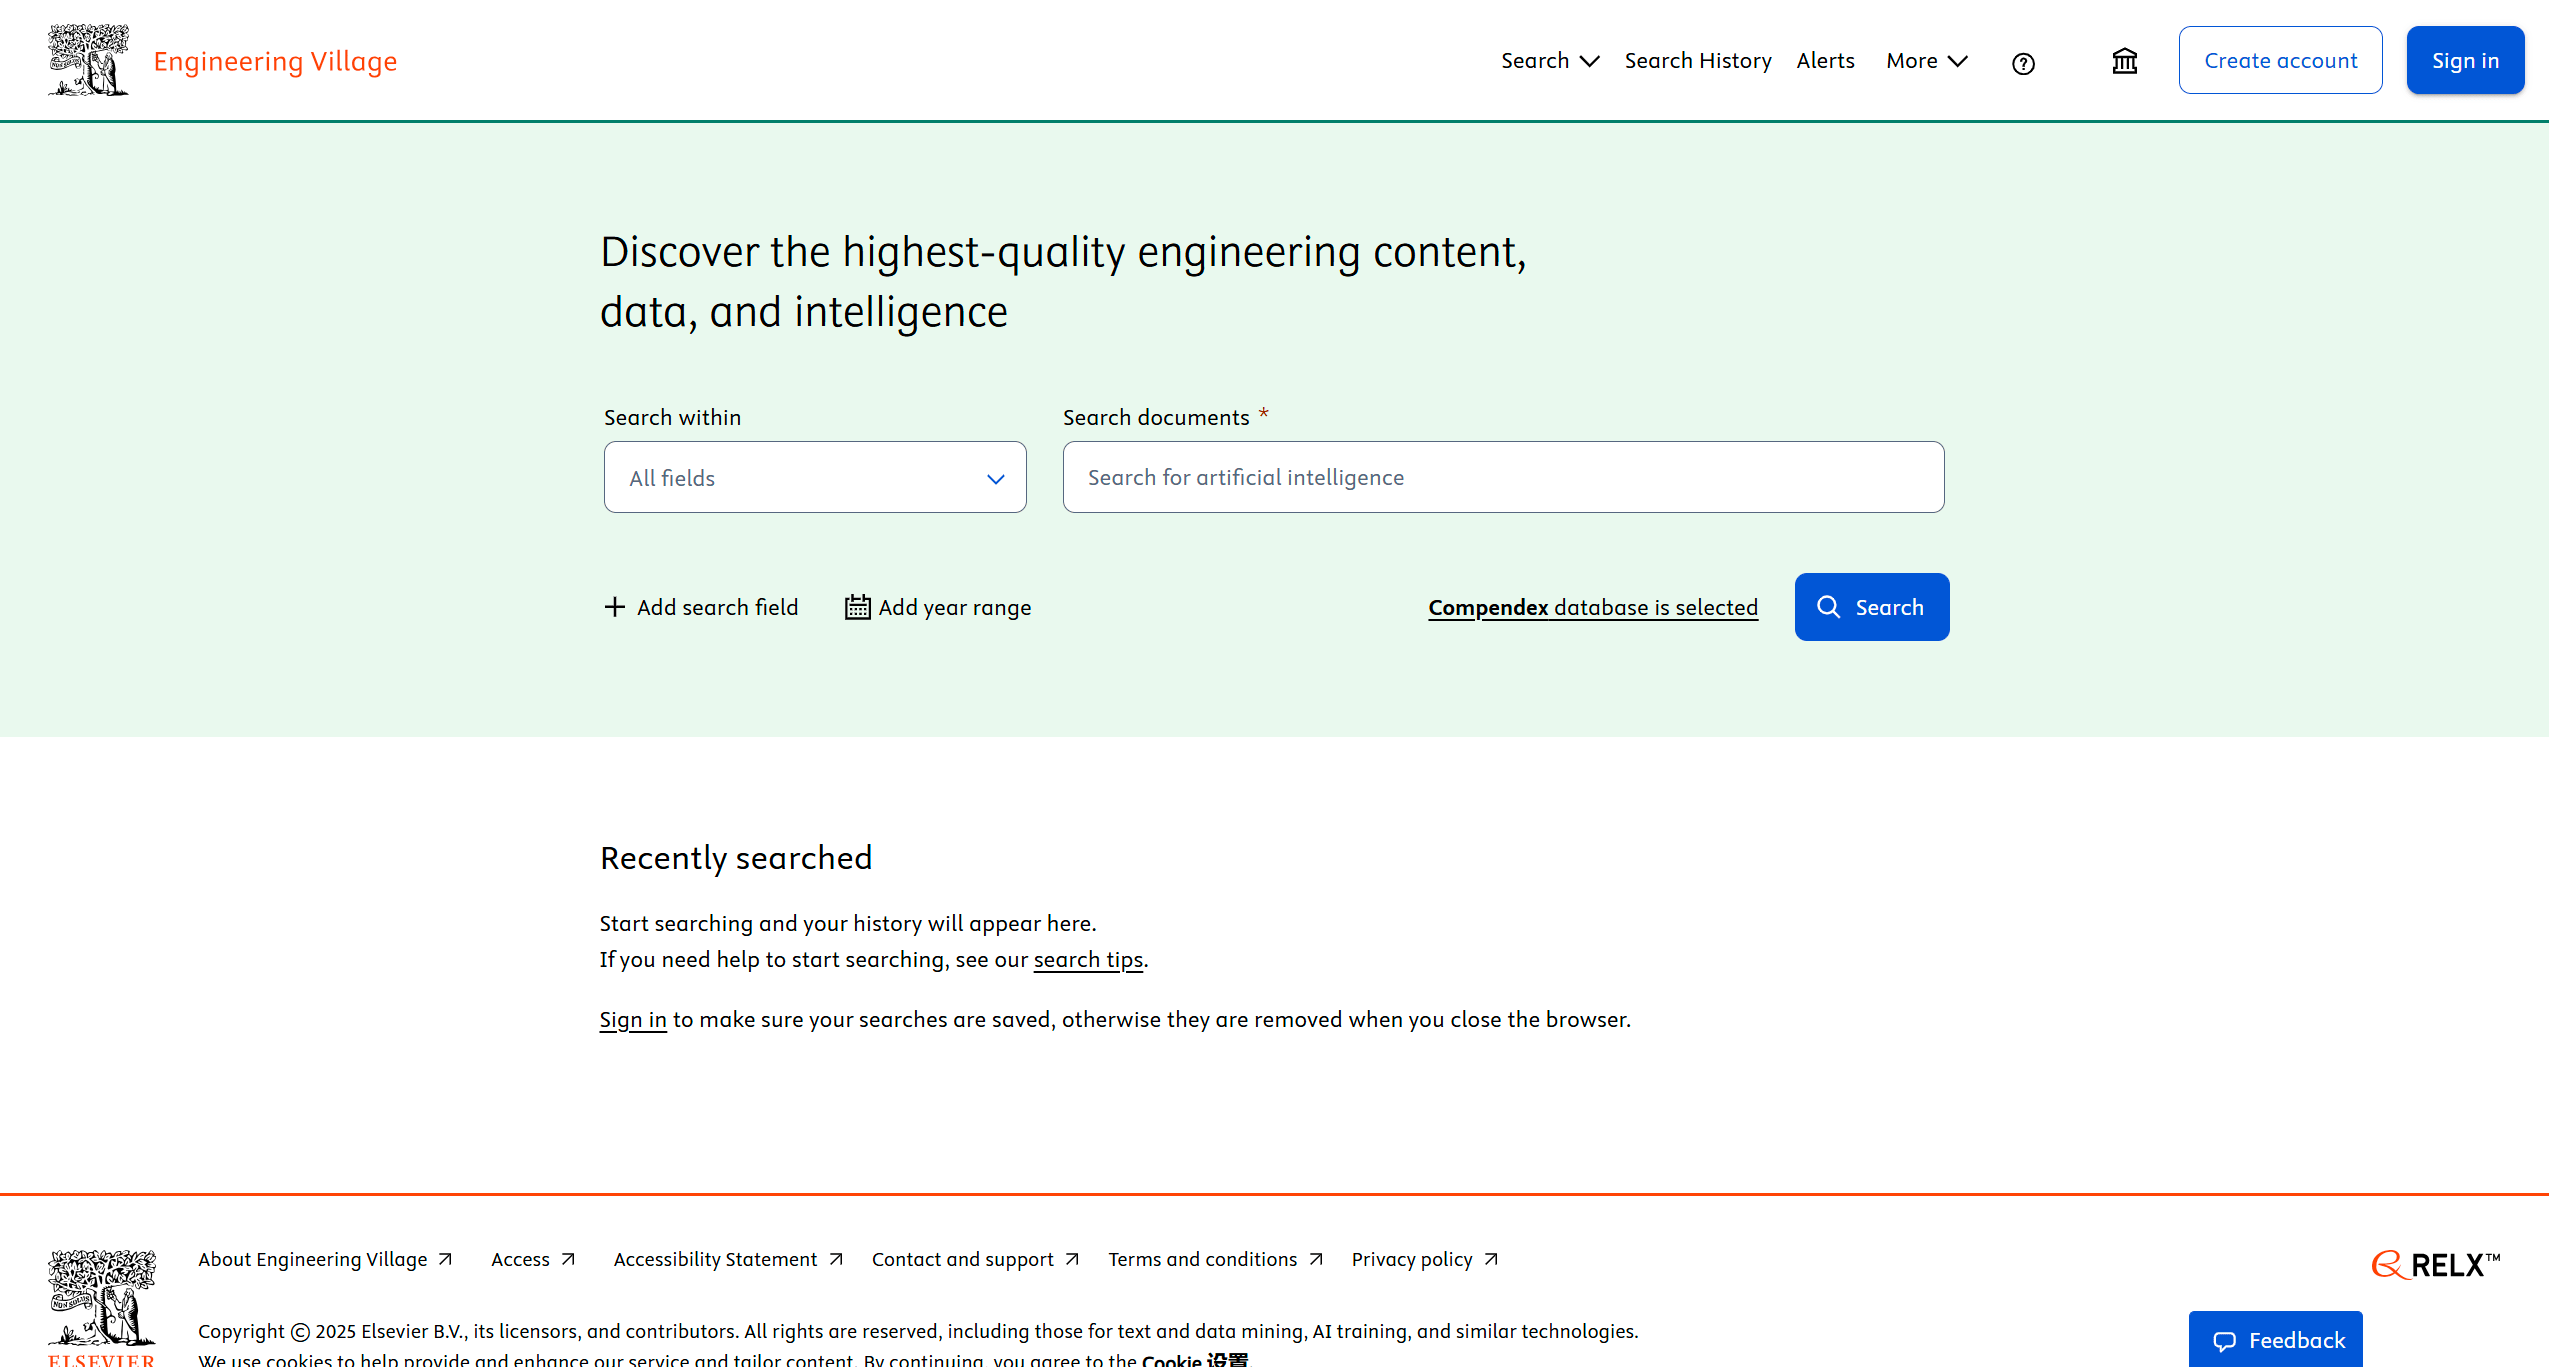Open the help question mark icon
Screen dimensions: 2549x1367
[2022, 64]
